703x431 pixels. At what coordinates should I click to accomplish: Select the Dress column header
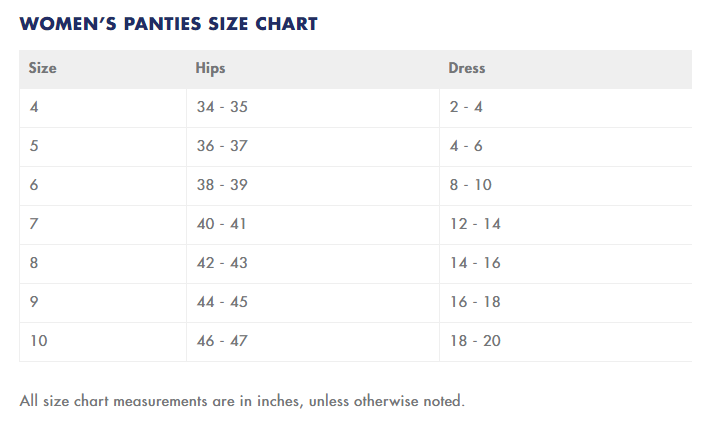(467, 69)
